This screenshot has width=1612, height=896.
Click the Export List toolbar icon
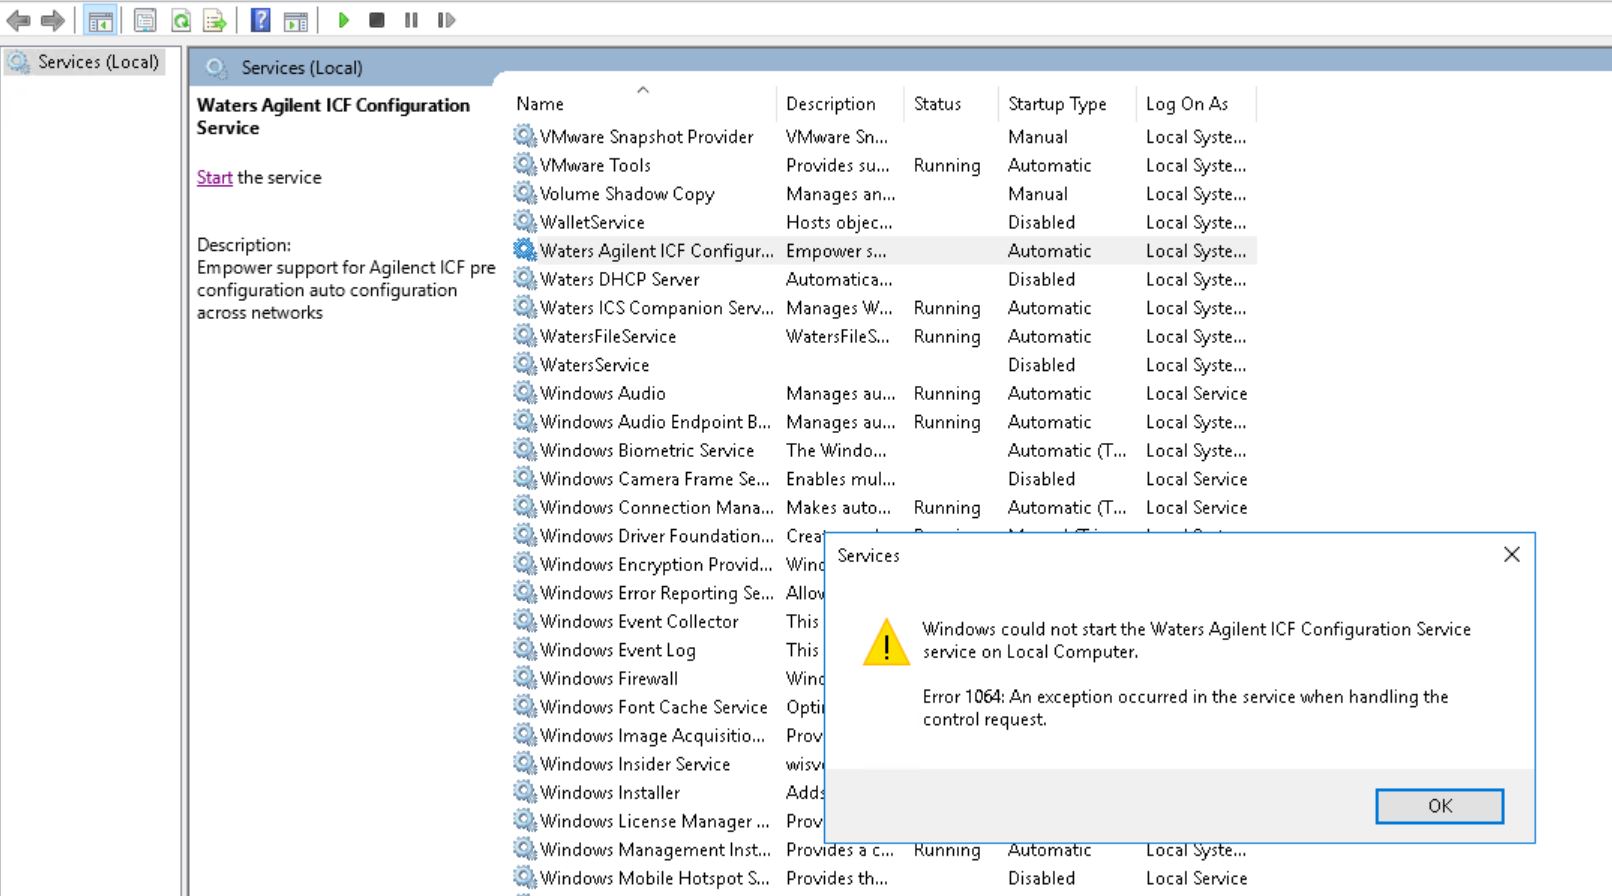[x=214, y=20]
